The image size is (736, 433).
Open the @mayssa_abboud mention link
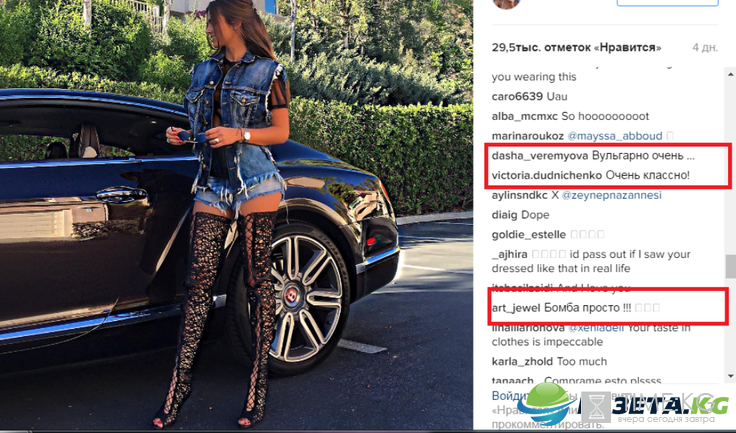615,136
